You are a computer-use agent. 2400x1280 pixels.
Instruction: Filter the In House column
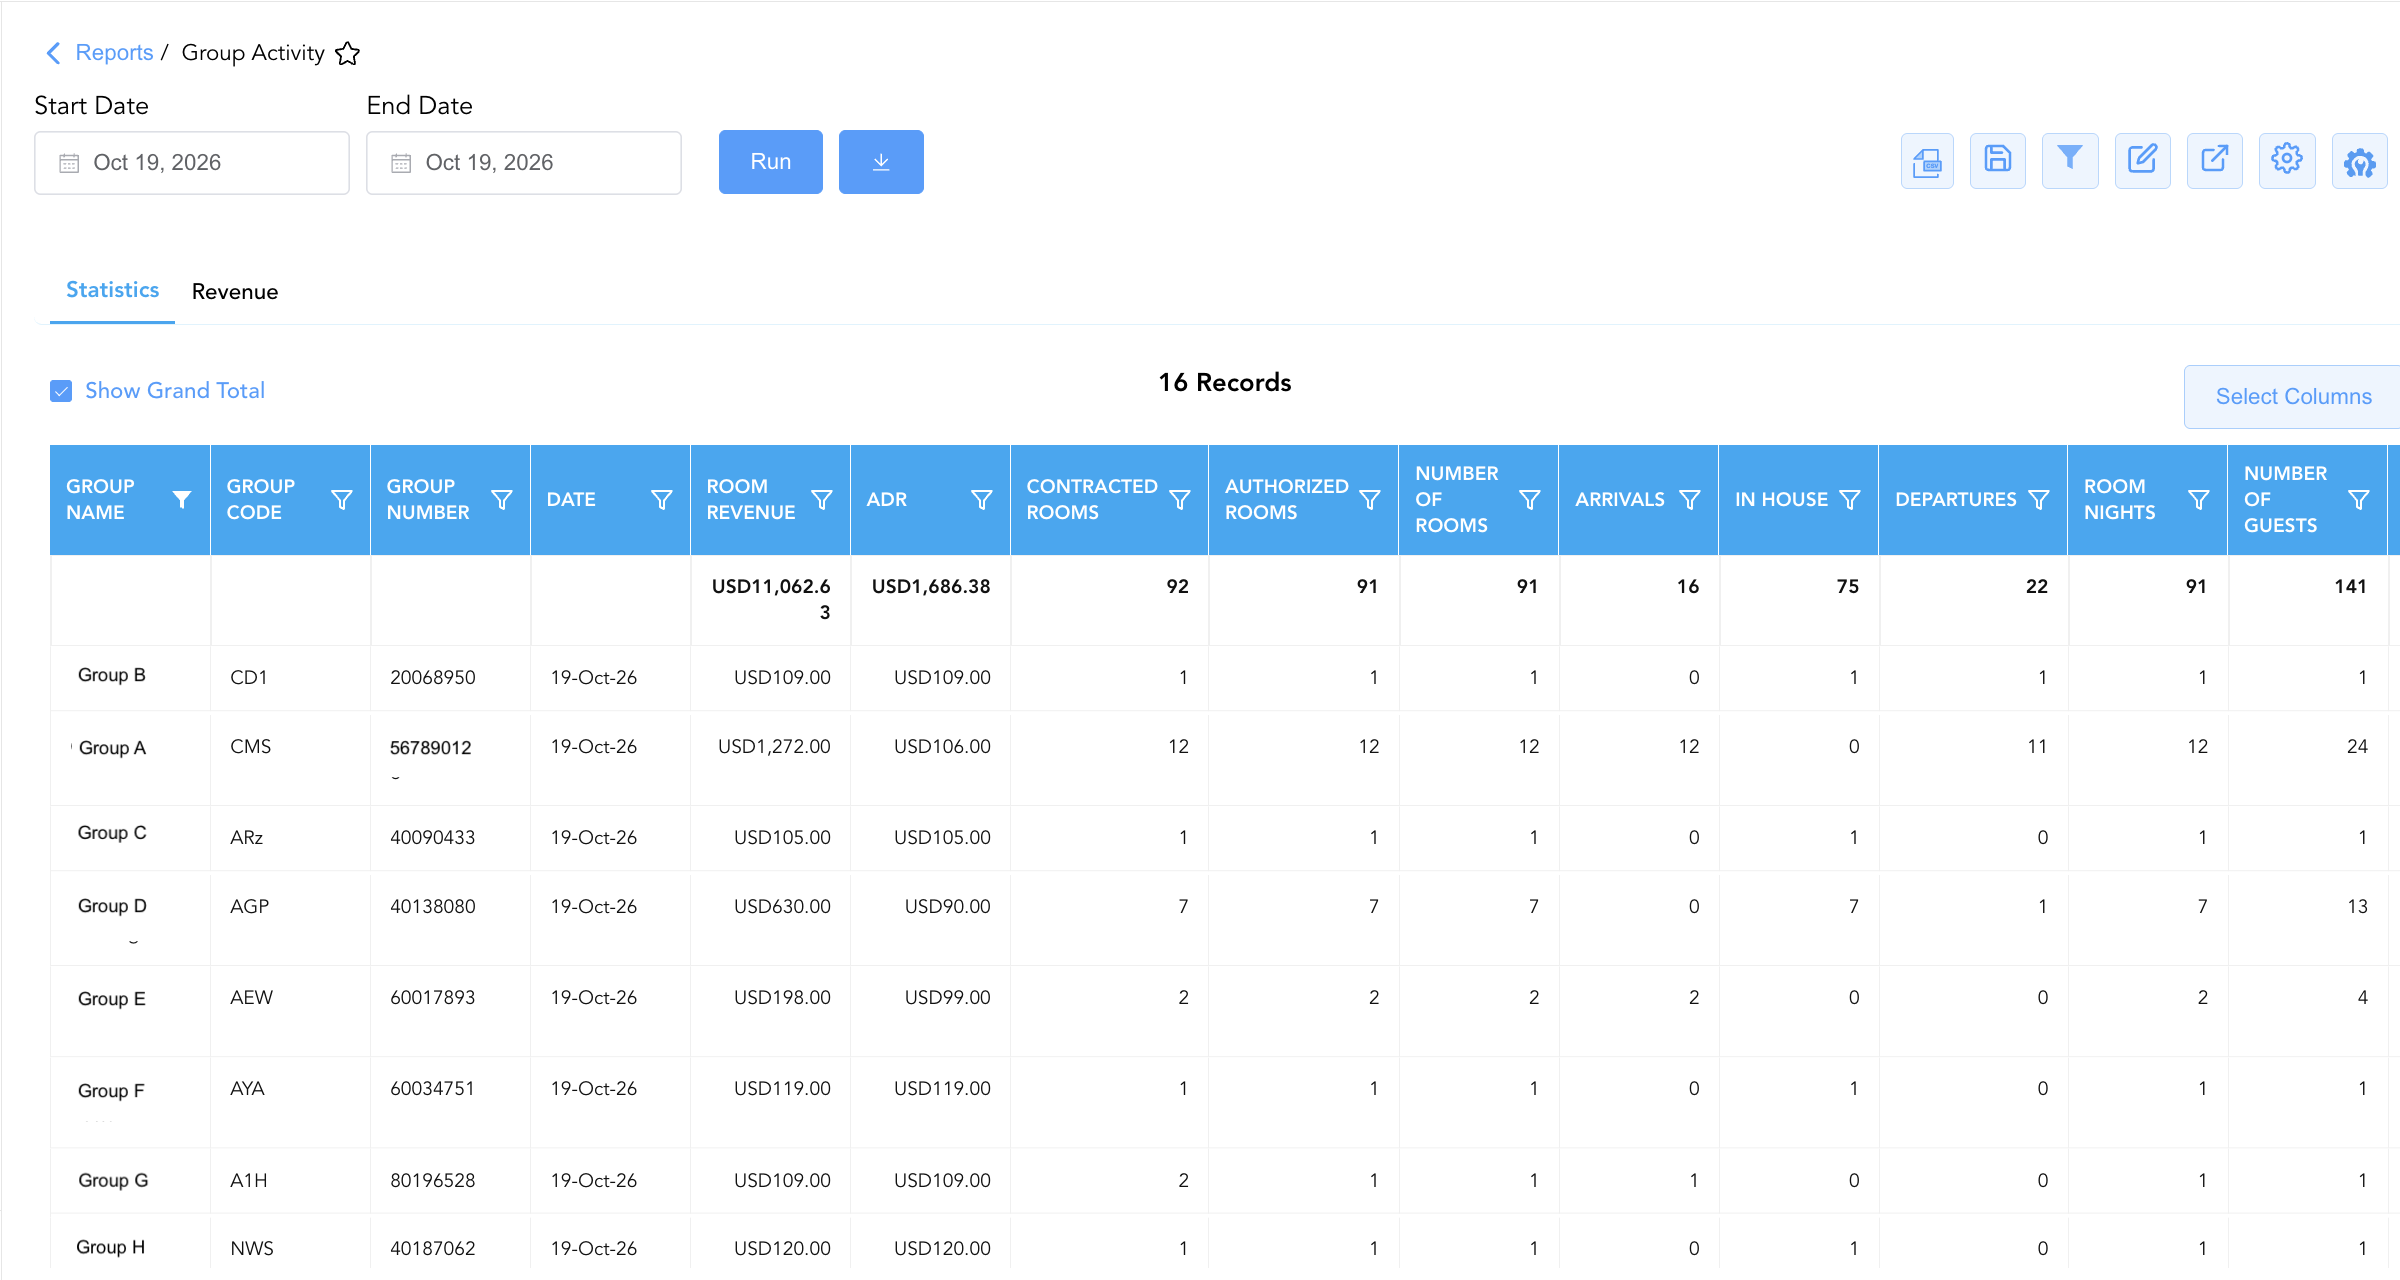[x=1850, y=499]
